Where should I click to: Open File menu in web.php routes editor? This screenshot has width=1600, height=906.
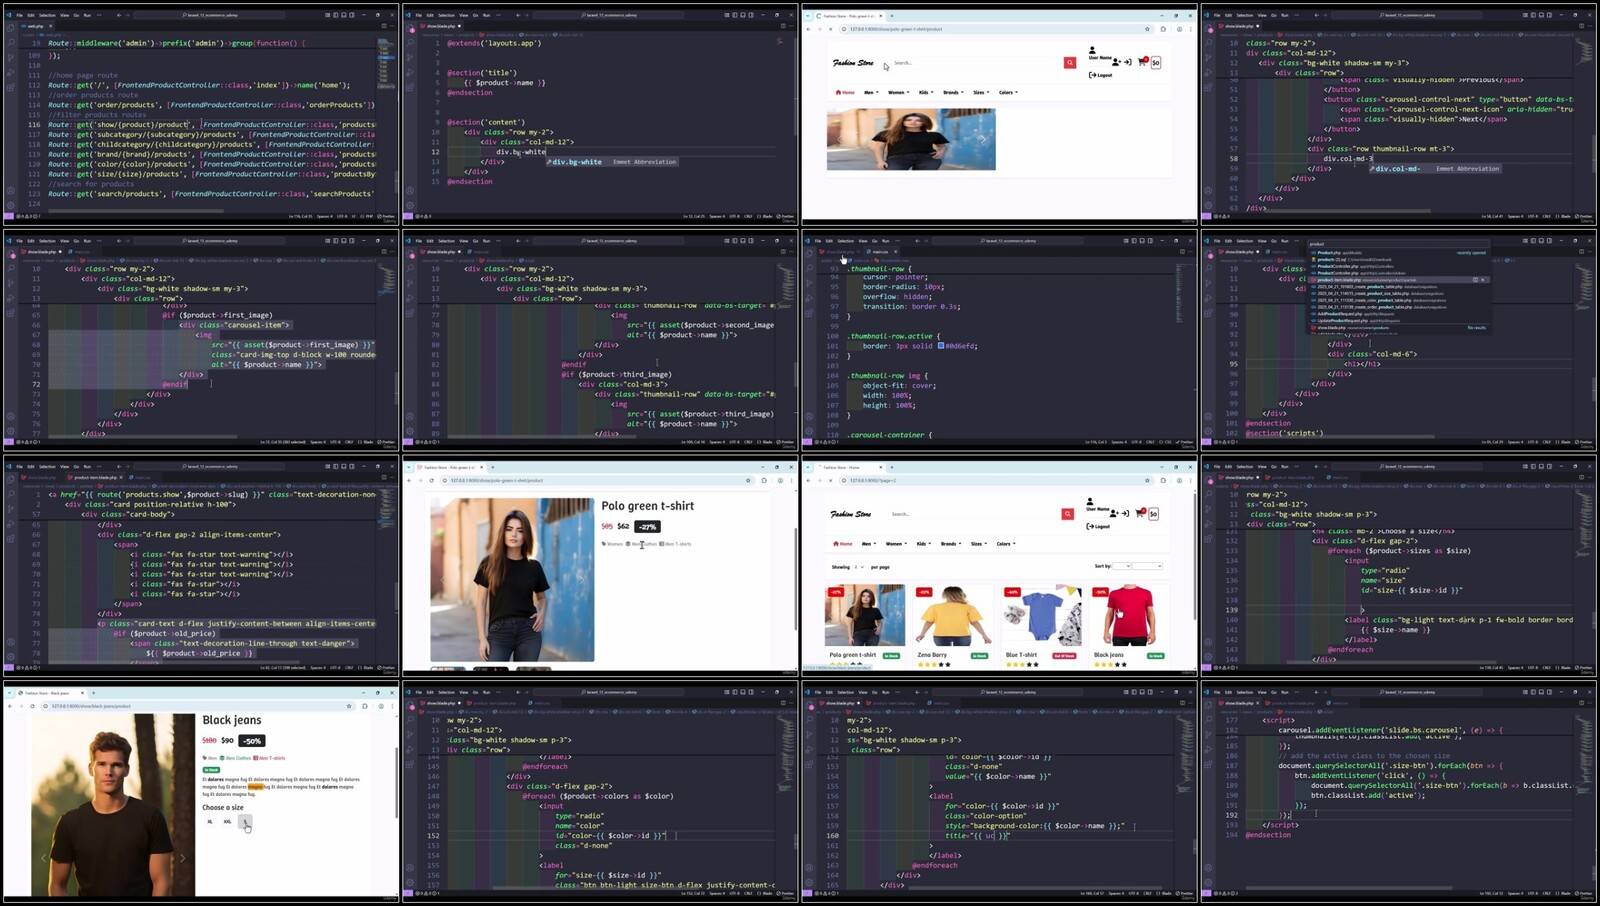tap(19, 15)
